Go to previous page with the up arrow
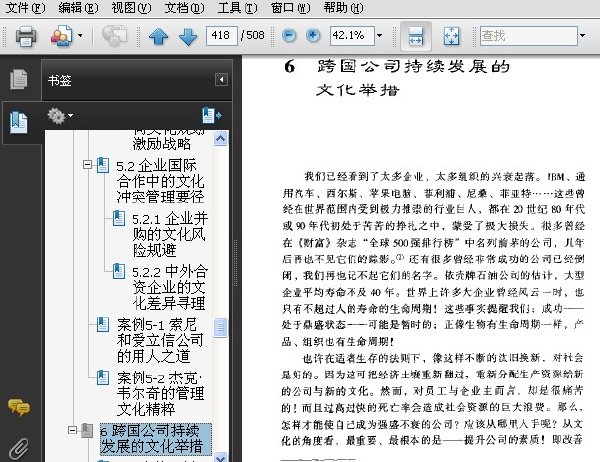 pyautogui.click(x=158, y=37)
